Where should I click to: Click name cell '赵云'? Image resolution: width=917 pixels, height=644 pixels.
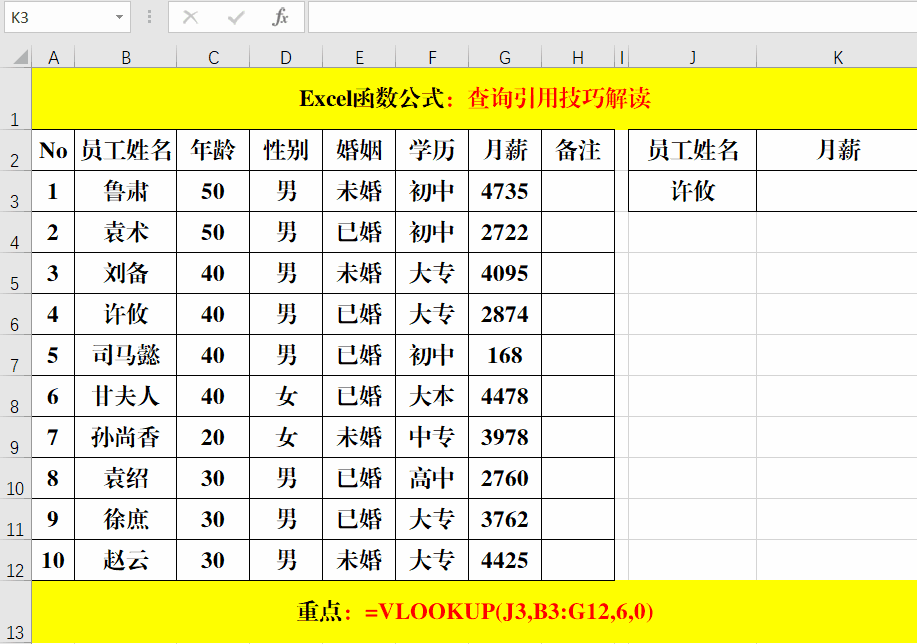[126, 560]
